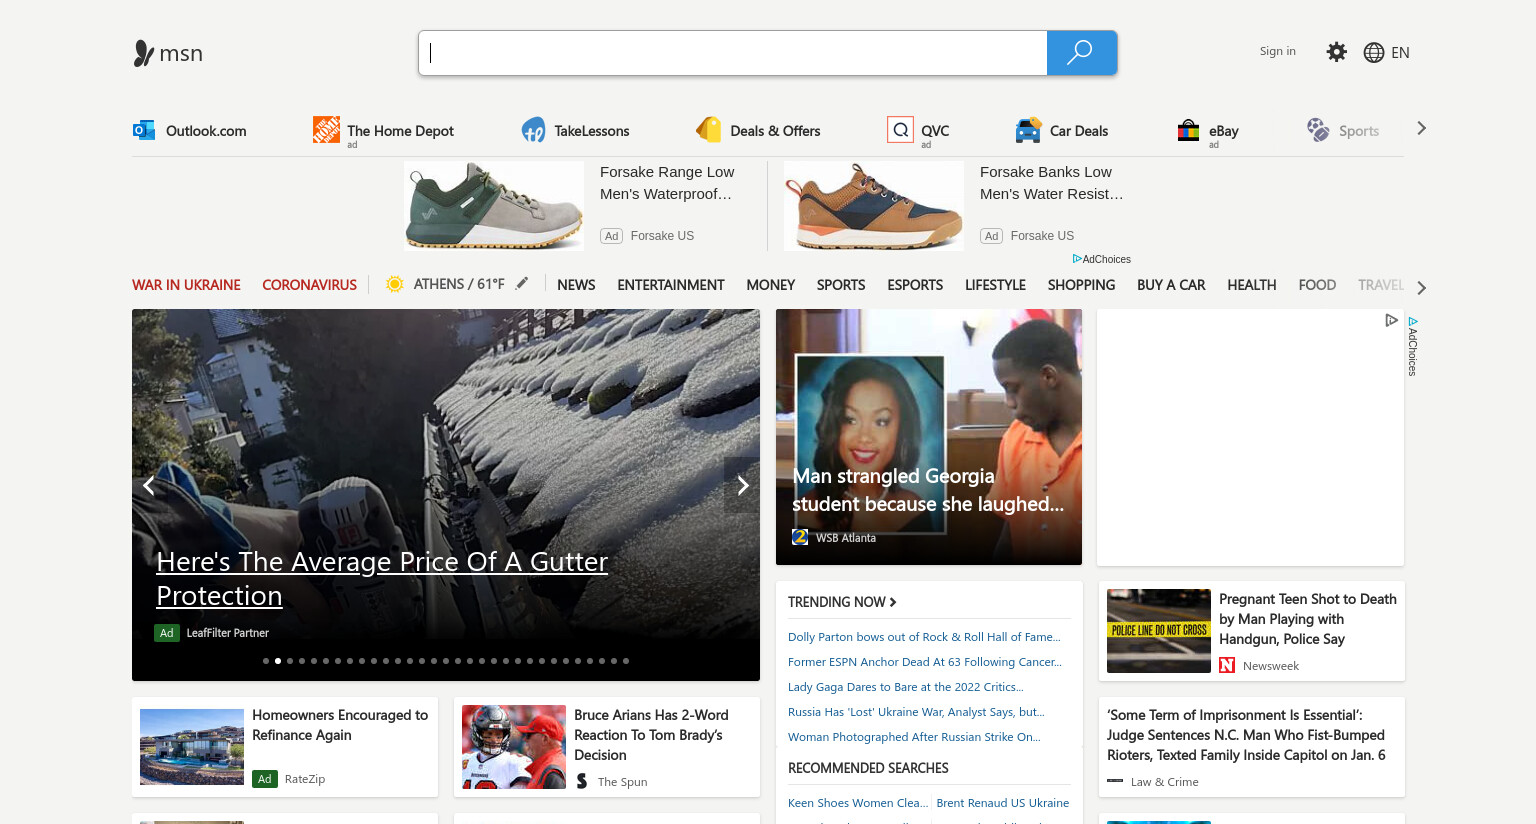Click the Sports shortcut icon
Image resolution: width=1536 pixels, height=824 pixels.
(1318, 130)
